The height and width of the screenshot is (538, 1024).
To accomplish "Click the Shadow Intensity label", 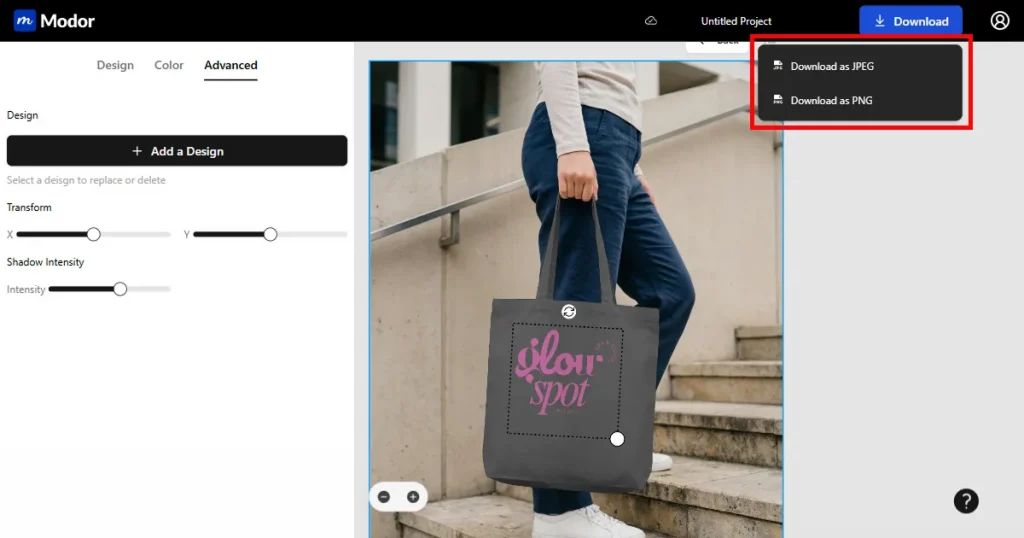I will tap(45, 262).
